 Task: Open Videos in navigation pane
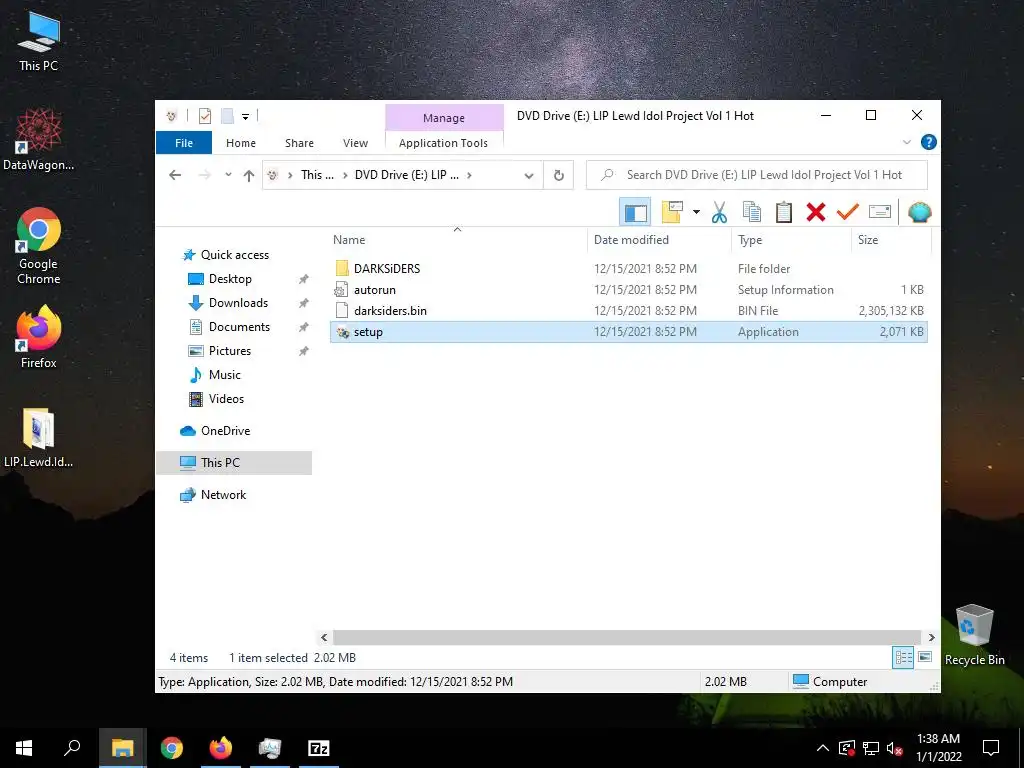pyautogui.click(x=226, y=399)
